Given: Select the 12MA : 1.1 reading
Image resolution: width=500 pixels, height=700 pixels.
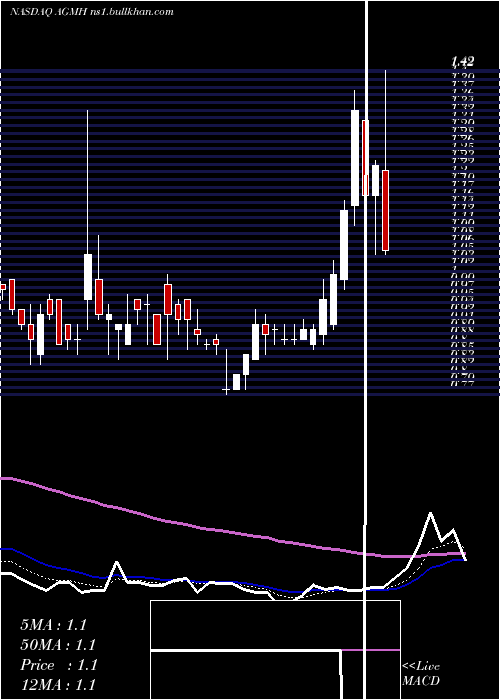Looking at the screenshot, I should tap(58, 685).
